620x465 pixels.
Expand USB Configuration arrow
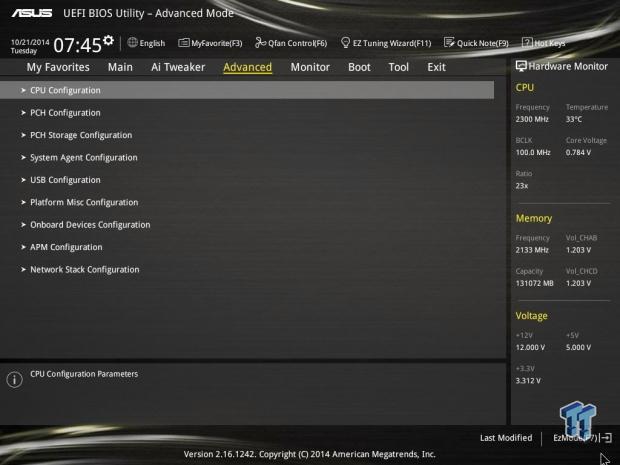click(23, 180)
